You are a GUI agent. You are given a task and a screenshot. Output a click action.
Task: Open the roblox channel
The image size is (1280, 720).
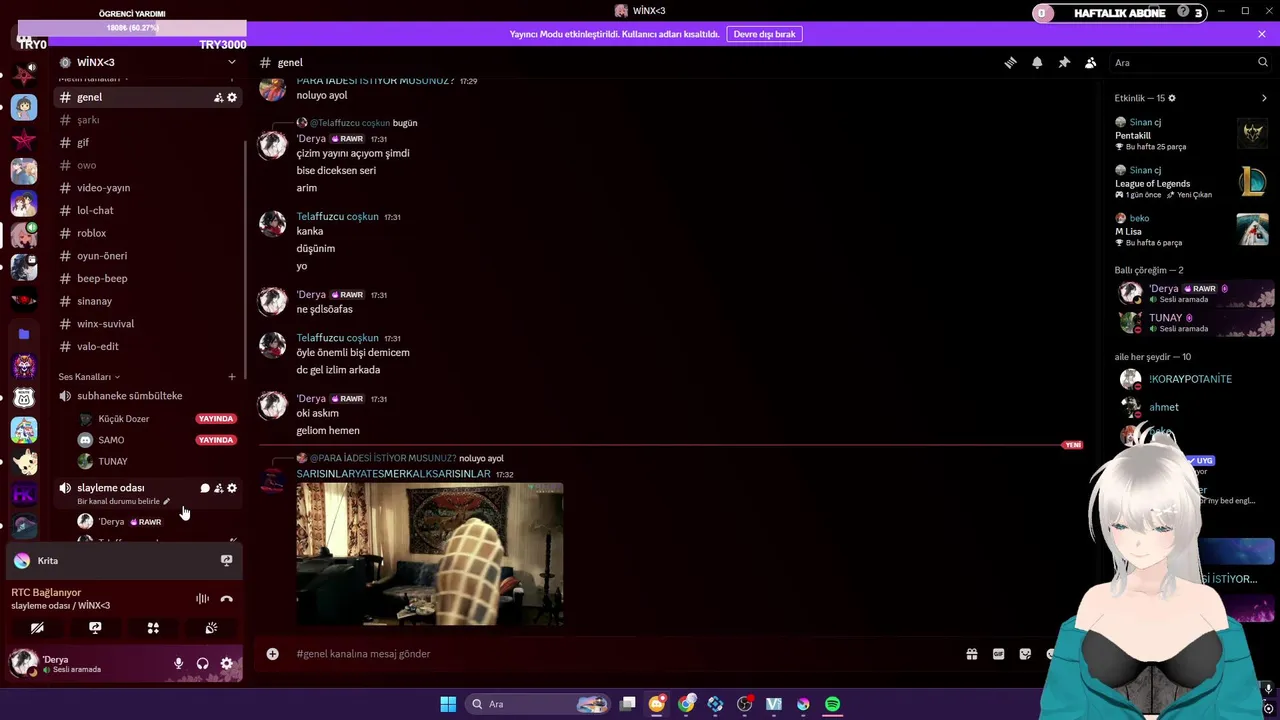coord(148,233)
